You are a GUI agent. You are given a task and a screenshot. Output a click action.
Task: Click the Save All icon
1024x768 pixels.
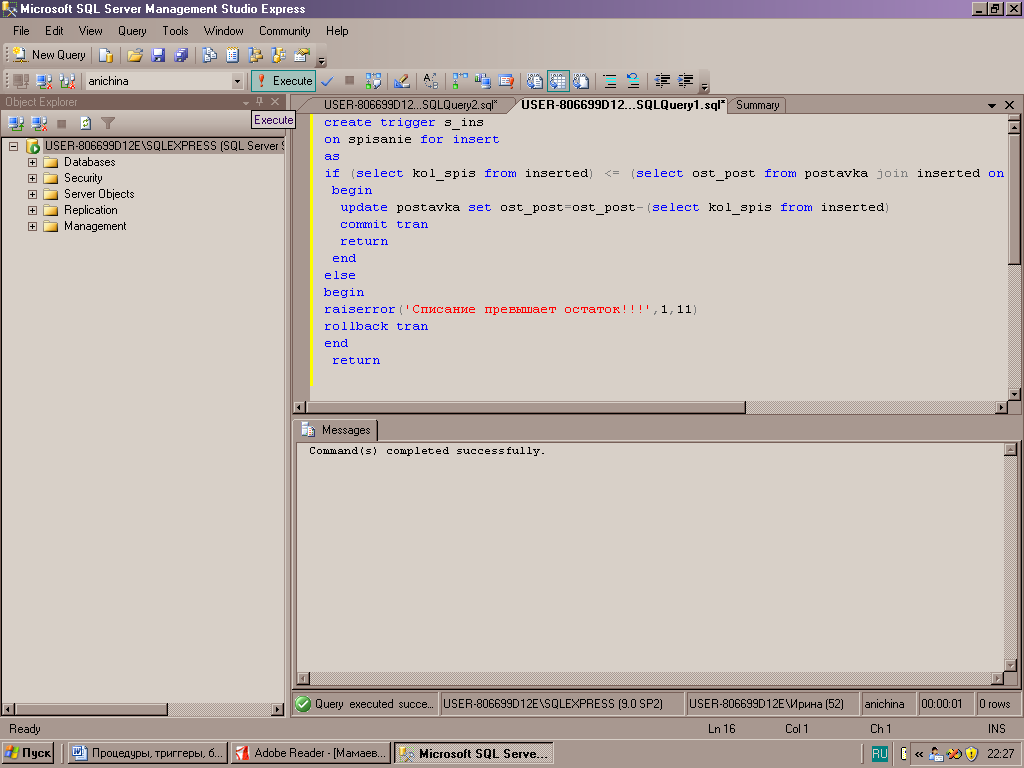pyautogui.click(x=181, y=56)
